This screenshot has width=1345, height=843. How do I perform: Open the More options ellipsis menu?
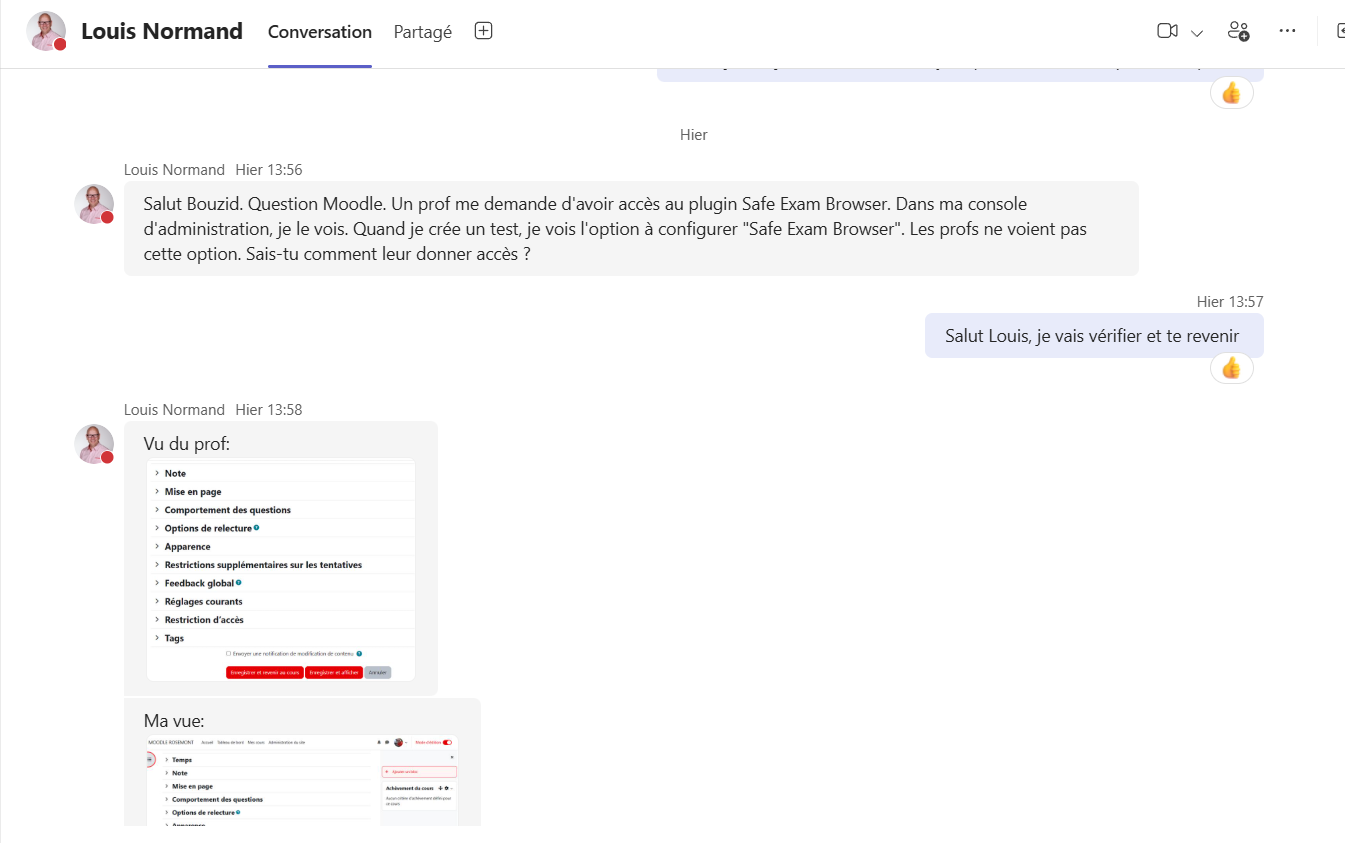(x=1287, y=31)
